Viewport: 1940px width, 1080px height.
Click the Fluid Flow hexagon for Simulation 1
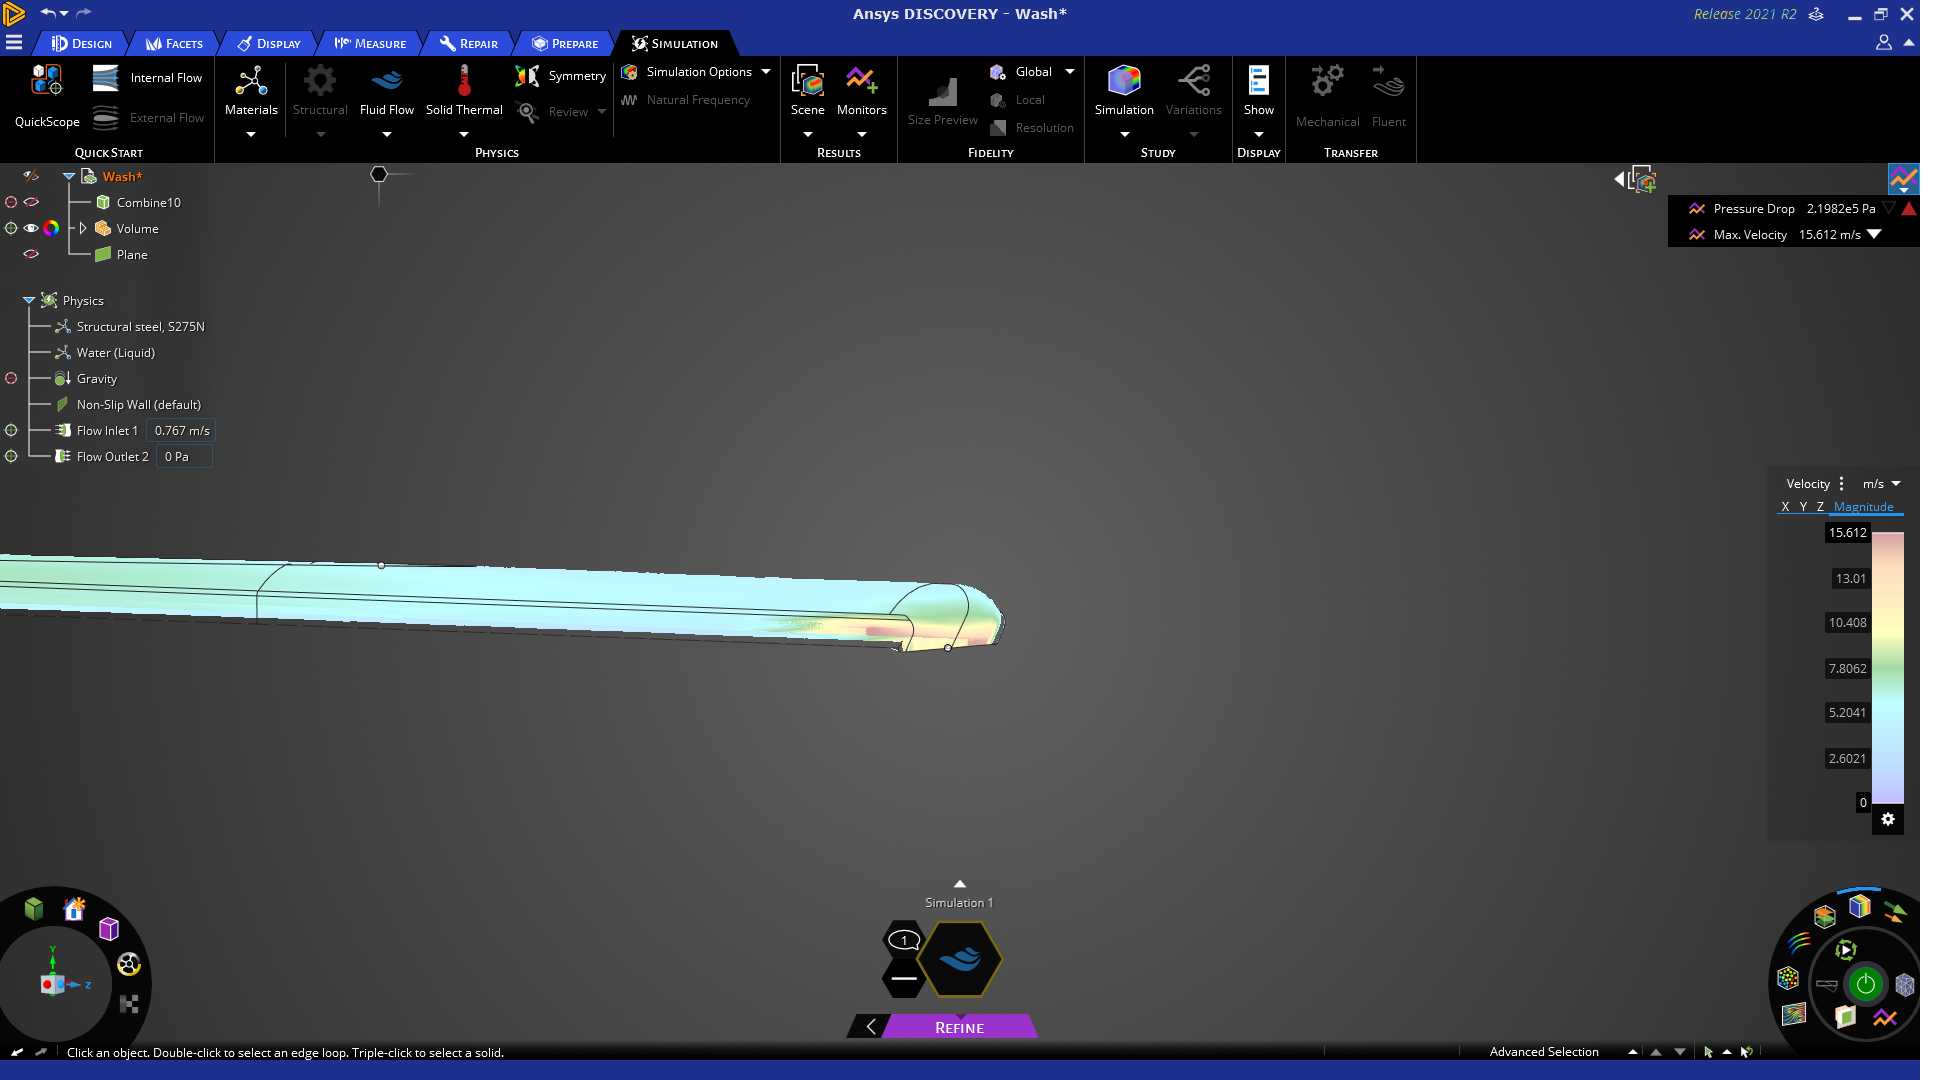tap(960, 959)
